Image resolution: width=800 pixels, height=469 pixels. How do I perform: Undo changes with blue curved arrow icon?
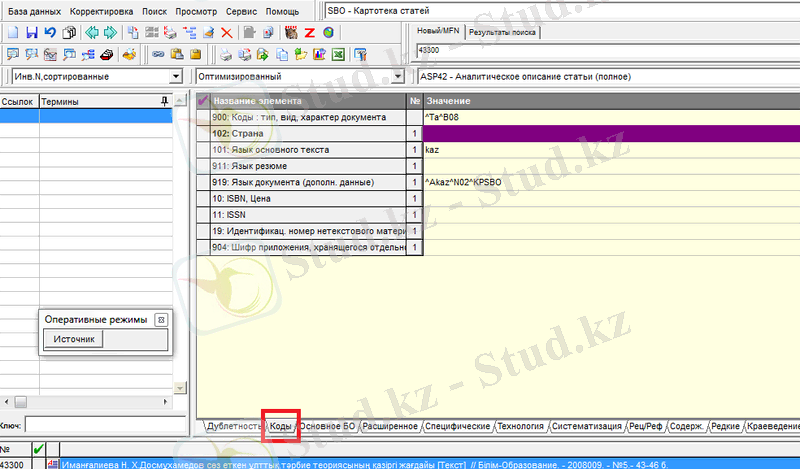click(50, 33)
